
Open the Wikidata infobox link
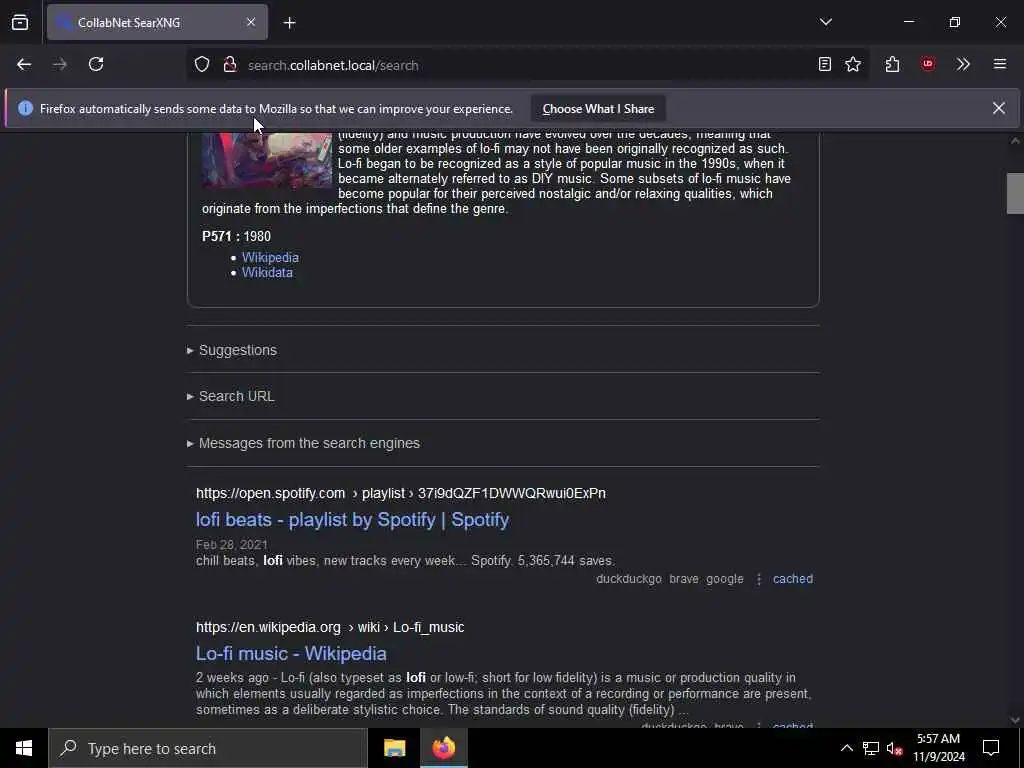tap(267, 272)
